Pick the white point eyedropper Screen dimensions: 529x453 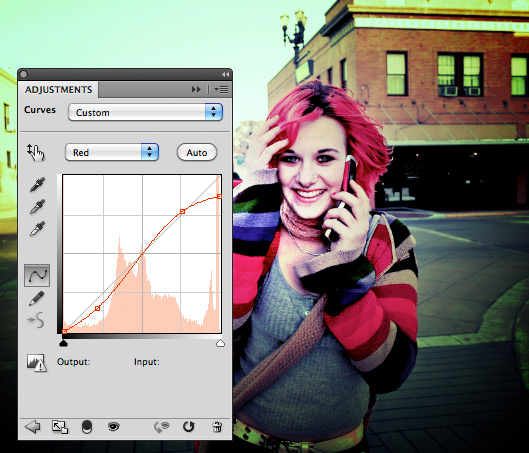37,228
